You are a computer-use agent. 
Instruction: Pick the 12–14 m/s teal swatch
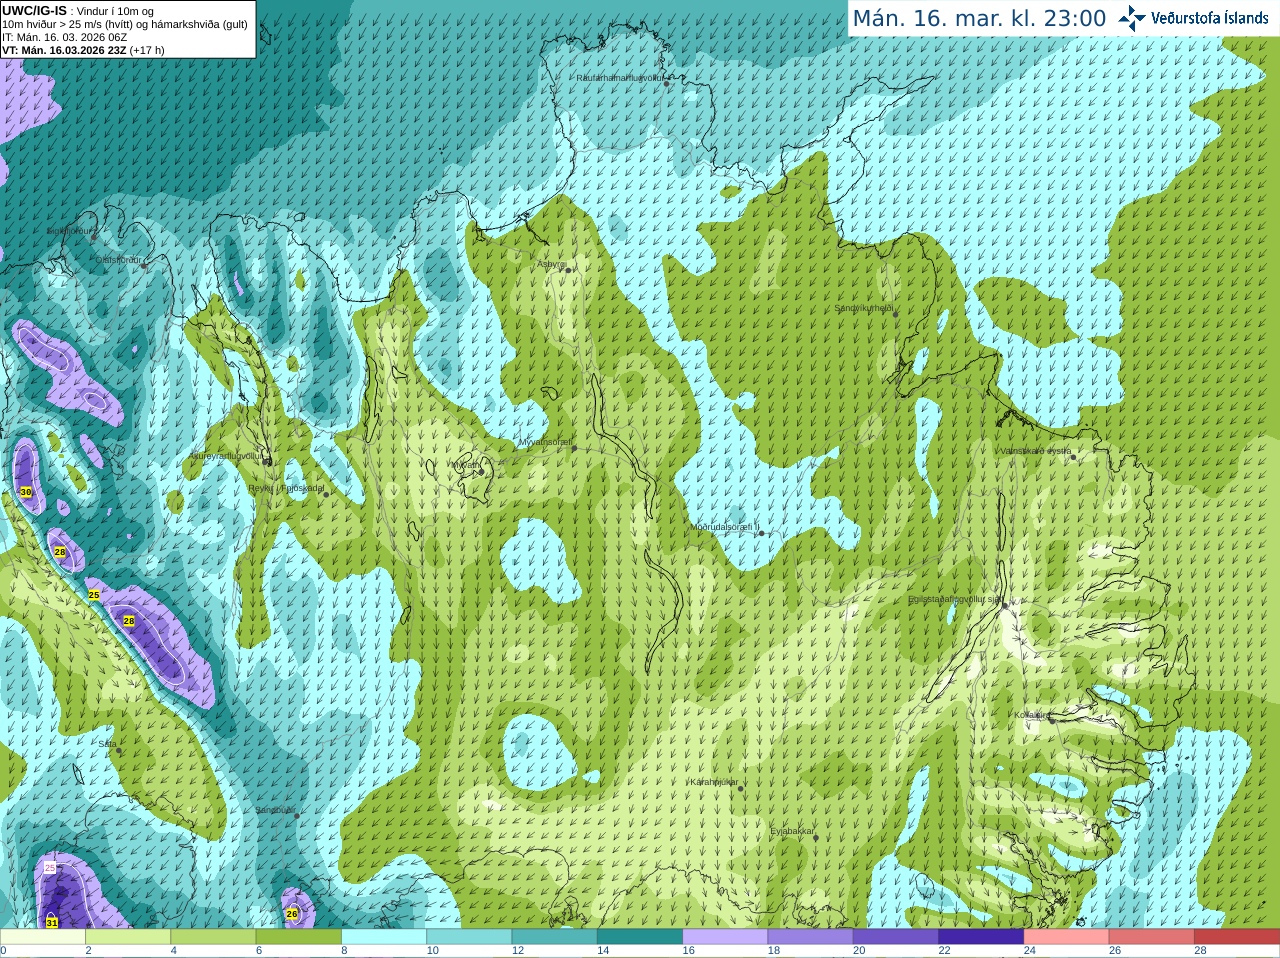point(555,937)
